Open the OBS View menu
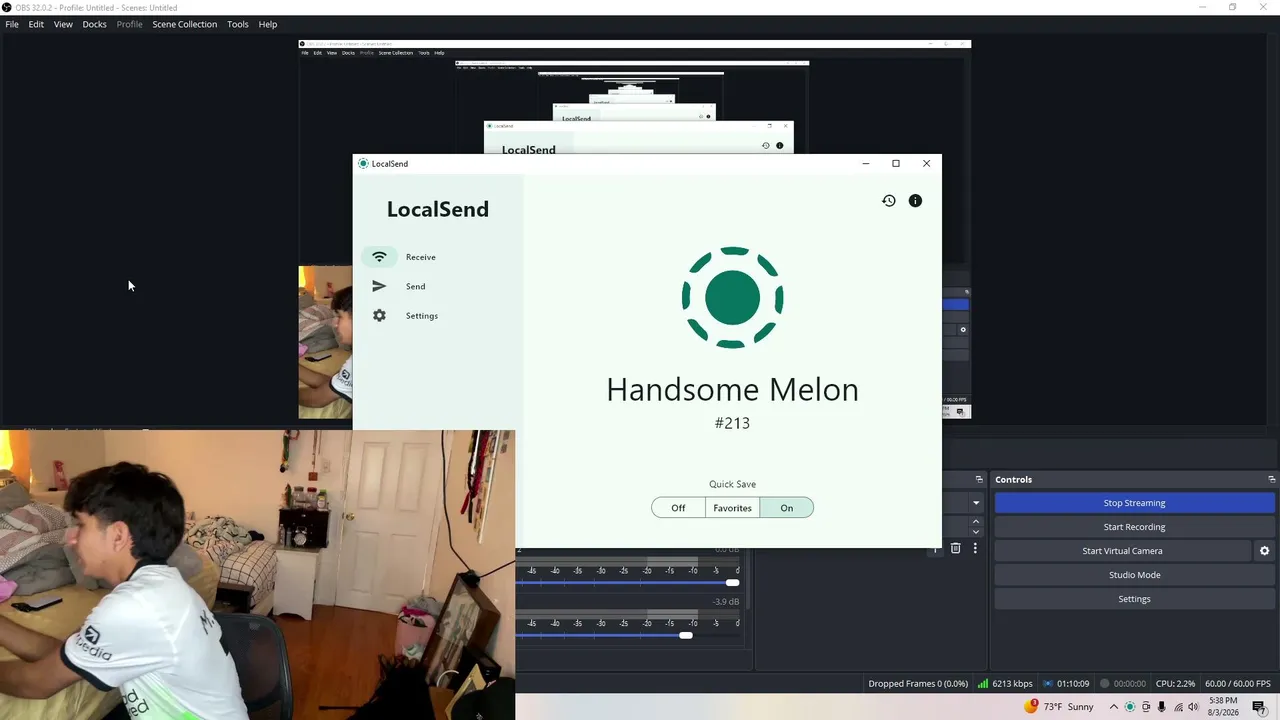The height and width of the screenshot is (720, 1280). [x=63, y=24]
